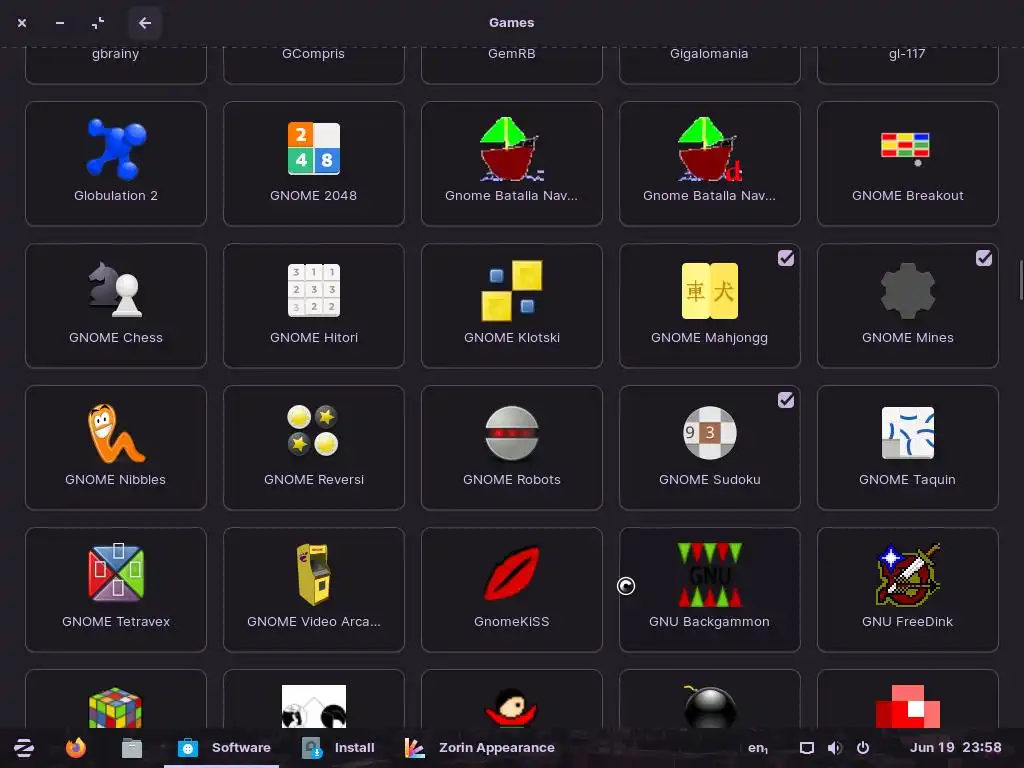The height and width of the screenshot is (768, 1024).
Task: Select the GNU FreeDink icon
Action: [x=908, y=574]
